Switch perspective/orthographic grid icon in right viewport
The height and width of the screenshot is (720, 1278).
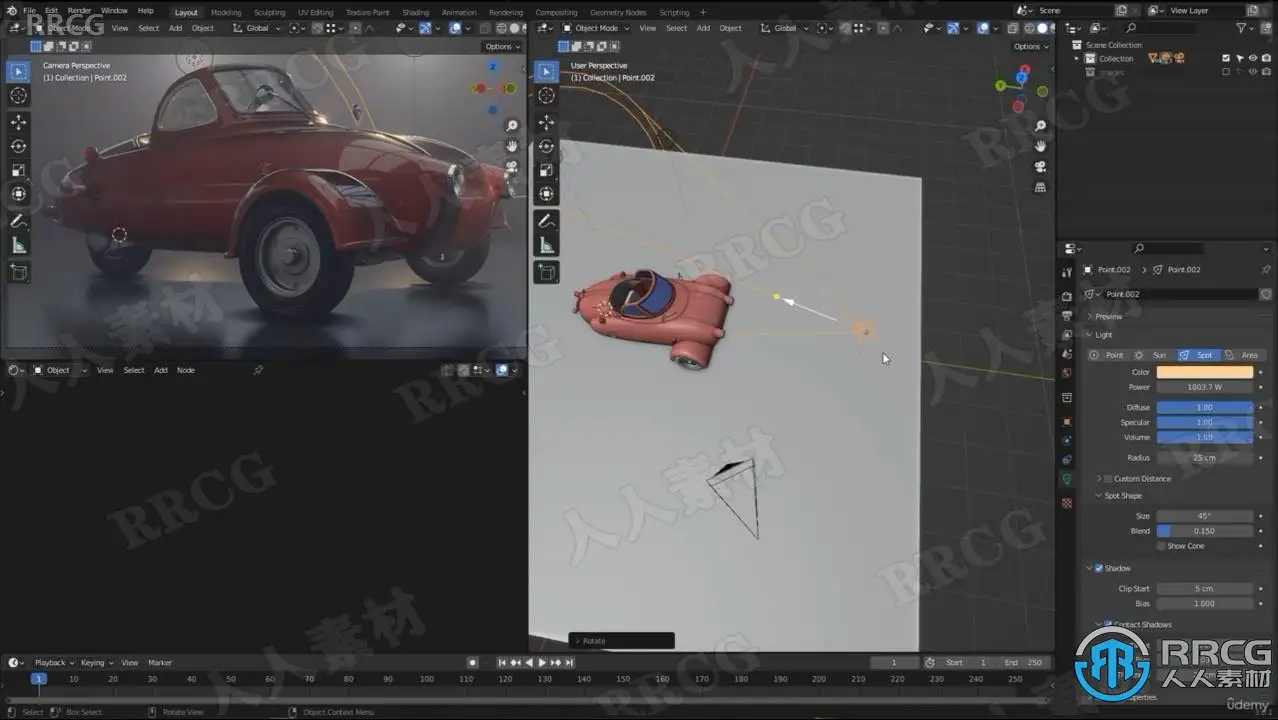click(1040, 187)
